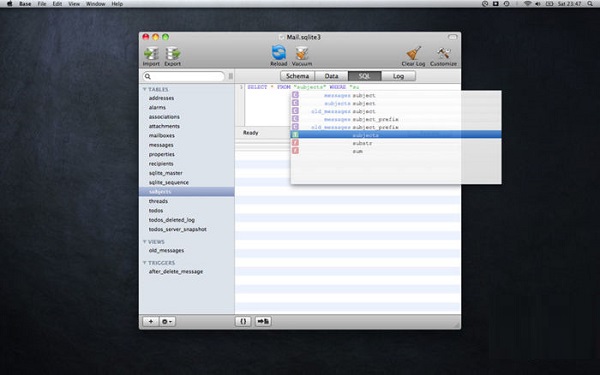The height and width of the screenshot is (375, 600).
Task: Run Vacuum from the toolbar
Action: tap(302, 54)
